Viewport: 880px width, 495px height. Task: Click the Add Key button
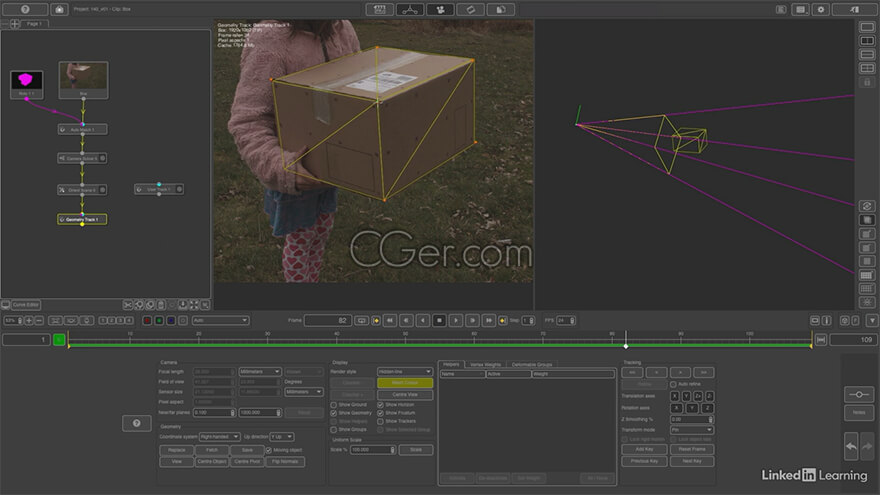pyautogui.click(x=644, y=449)
